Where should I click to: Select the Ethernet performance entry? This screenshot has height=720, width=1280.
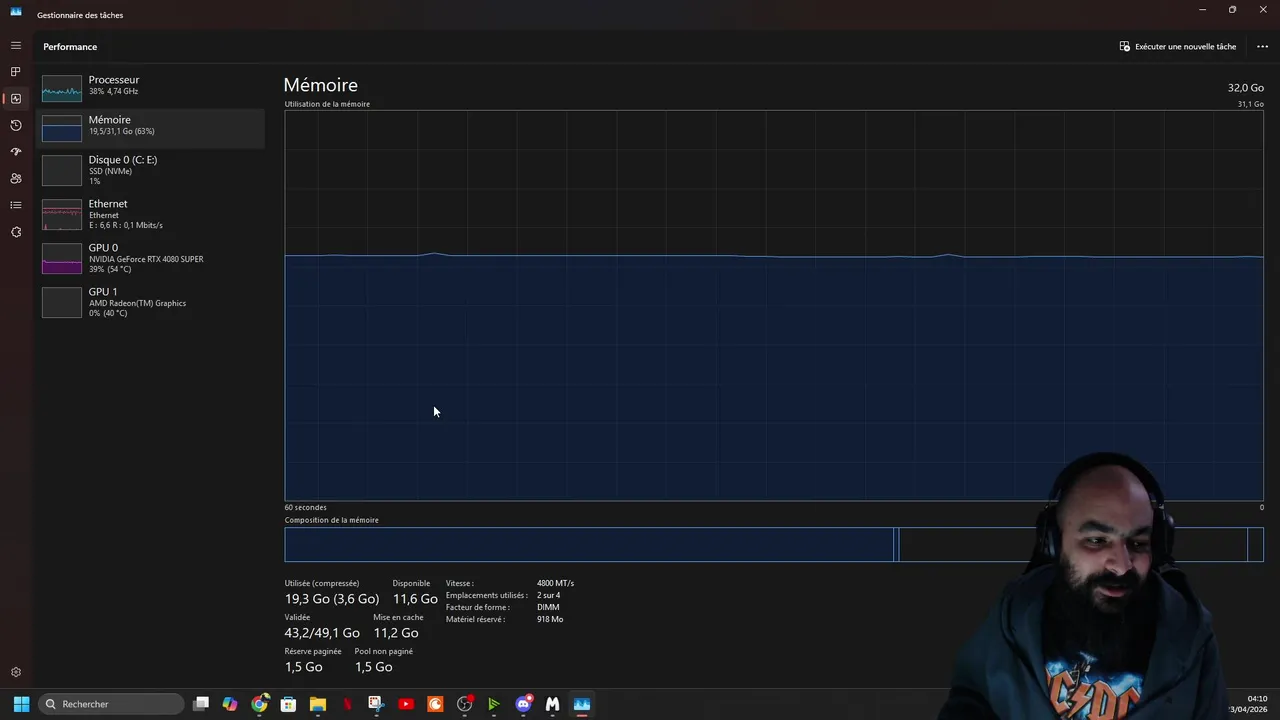[x=150, y=214]
